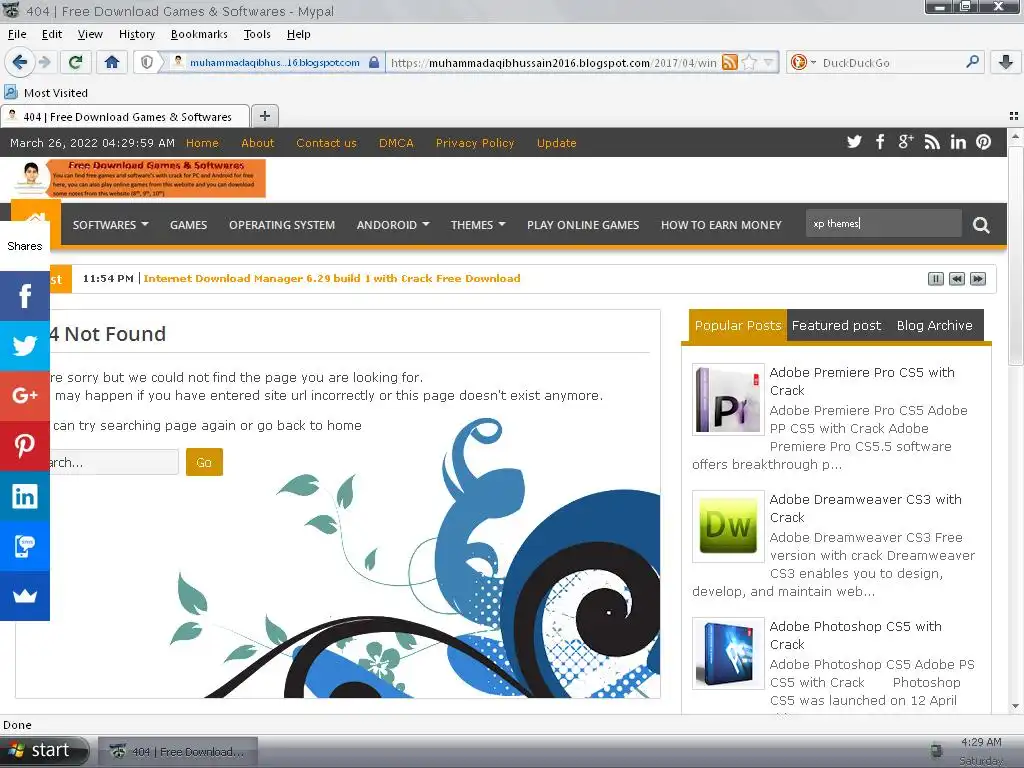Open the File menu
This screenshot has width=1024, height=768.
pos(17,34)
